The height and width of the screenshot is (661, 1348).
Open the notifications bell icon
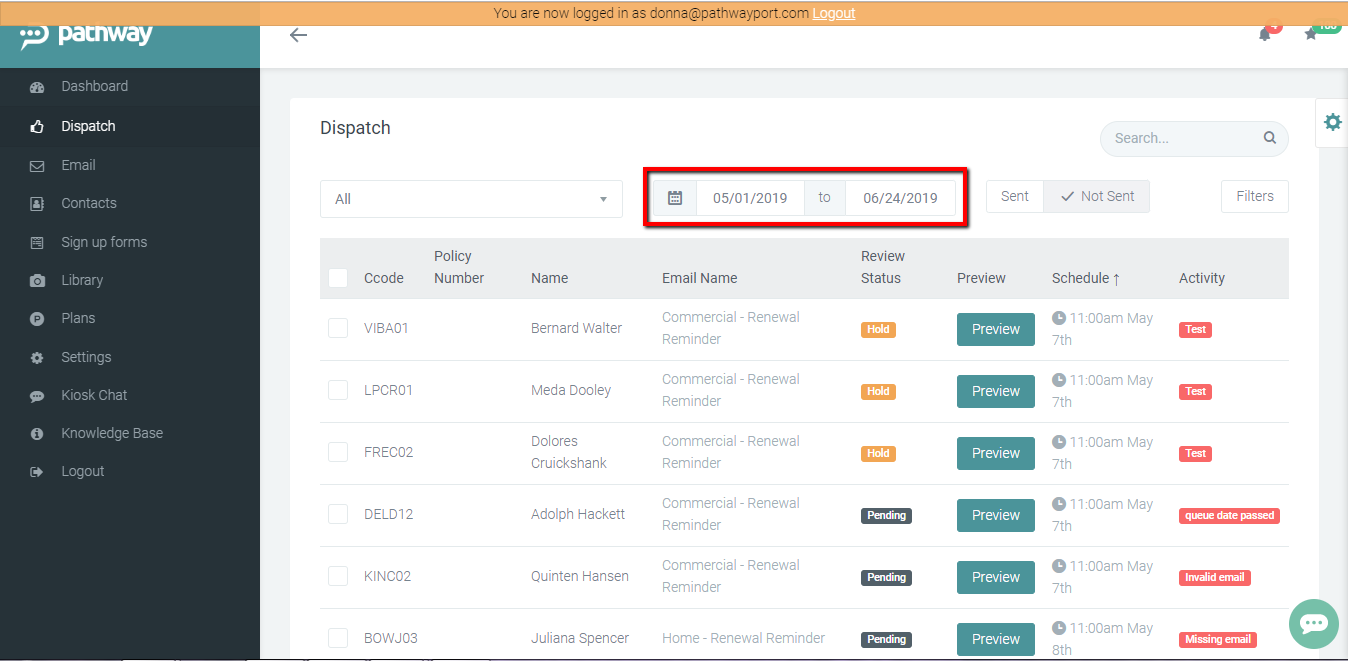1264,33
